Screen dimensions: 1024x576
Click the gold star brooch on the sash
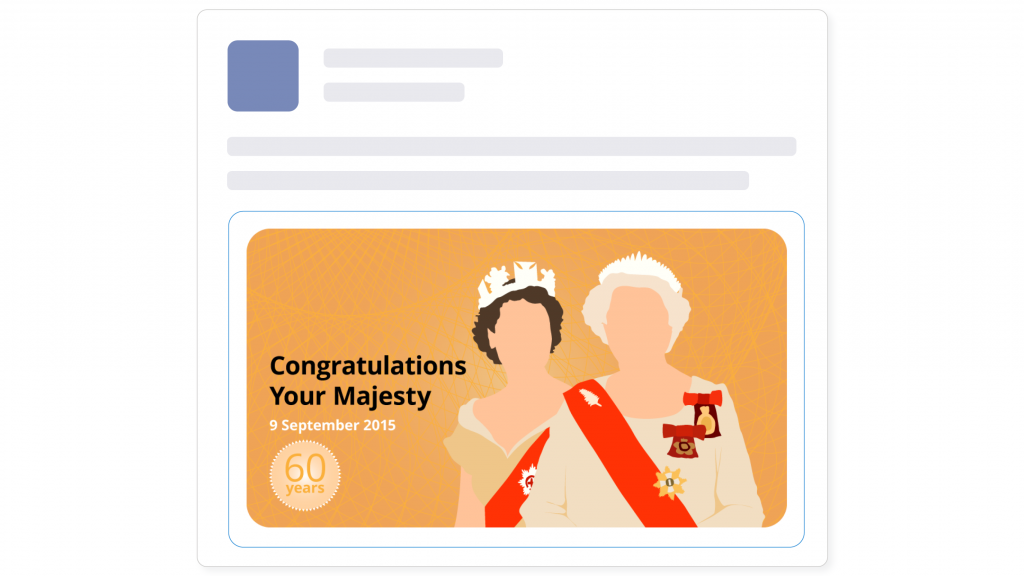pos(669,483)
